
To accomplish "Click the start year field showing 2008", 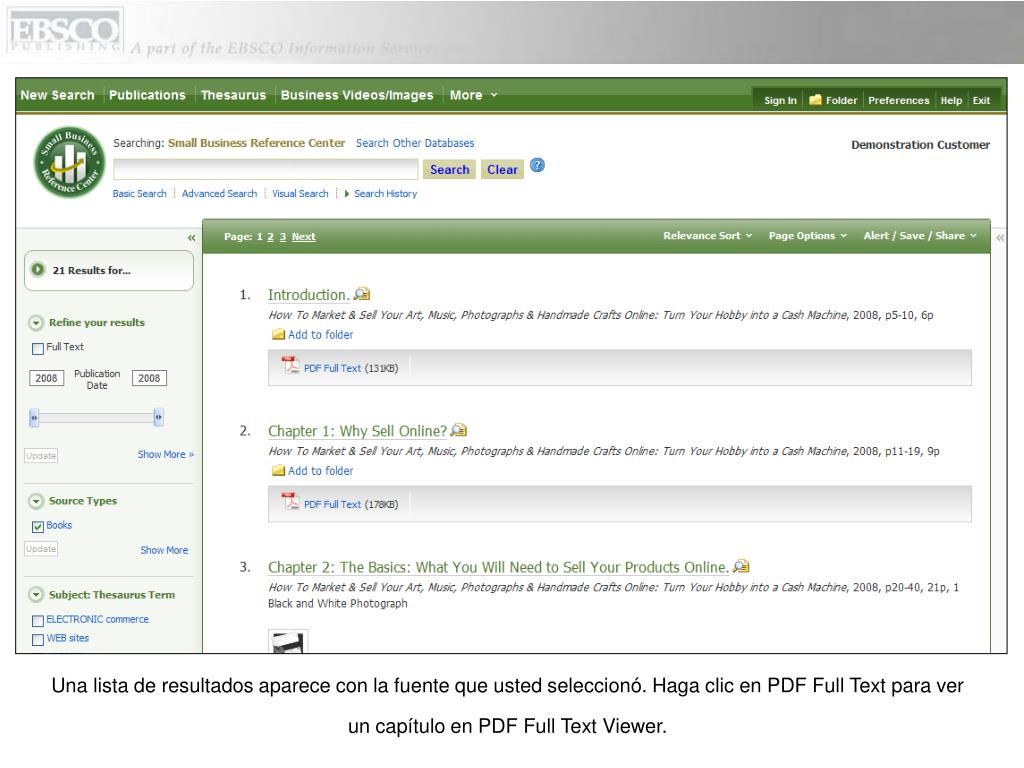I will pos(46,378).
